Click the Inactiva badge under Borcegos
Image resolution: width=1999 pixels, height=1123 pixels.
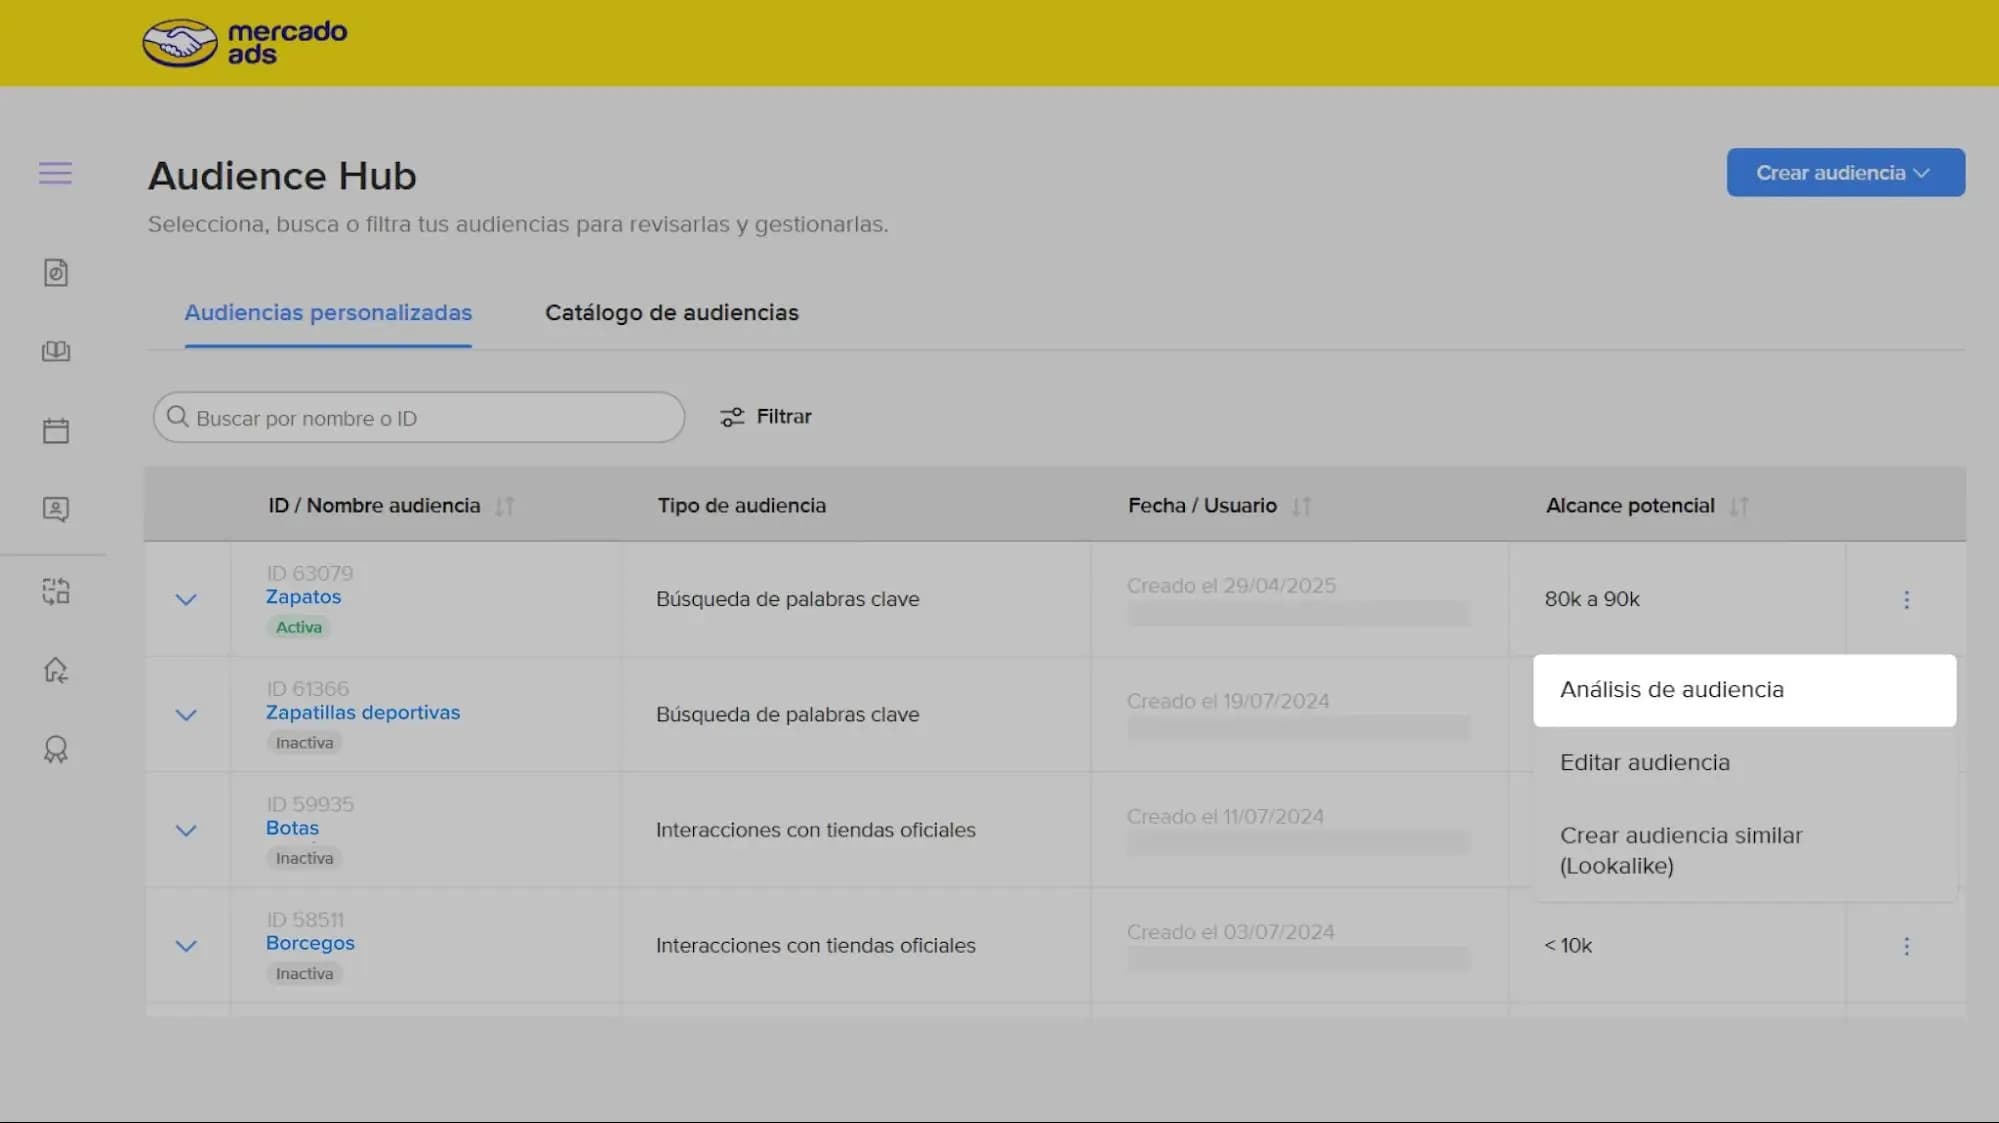click(x=304, y=974)
